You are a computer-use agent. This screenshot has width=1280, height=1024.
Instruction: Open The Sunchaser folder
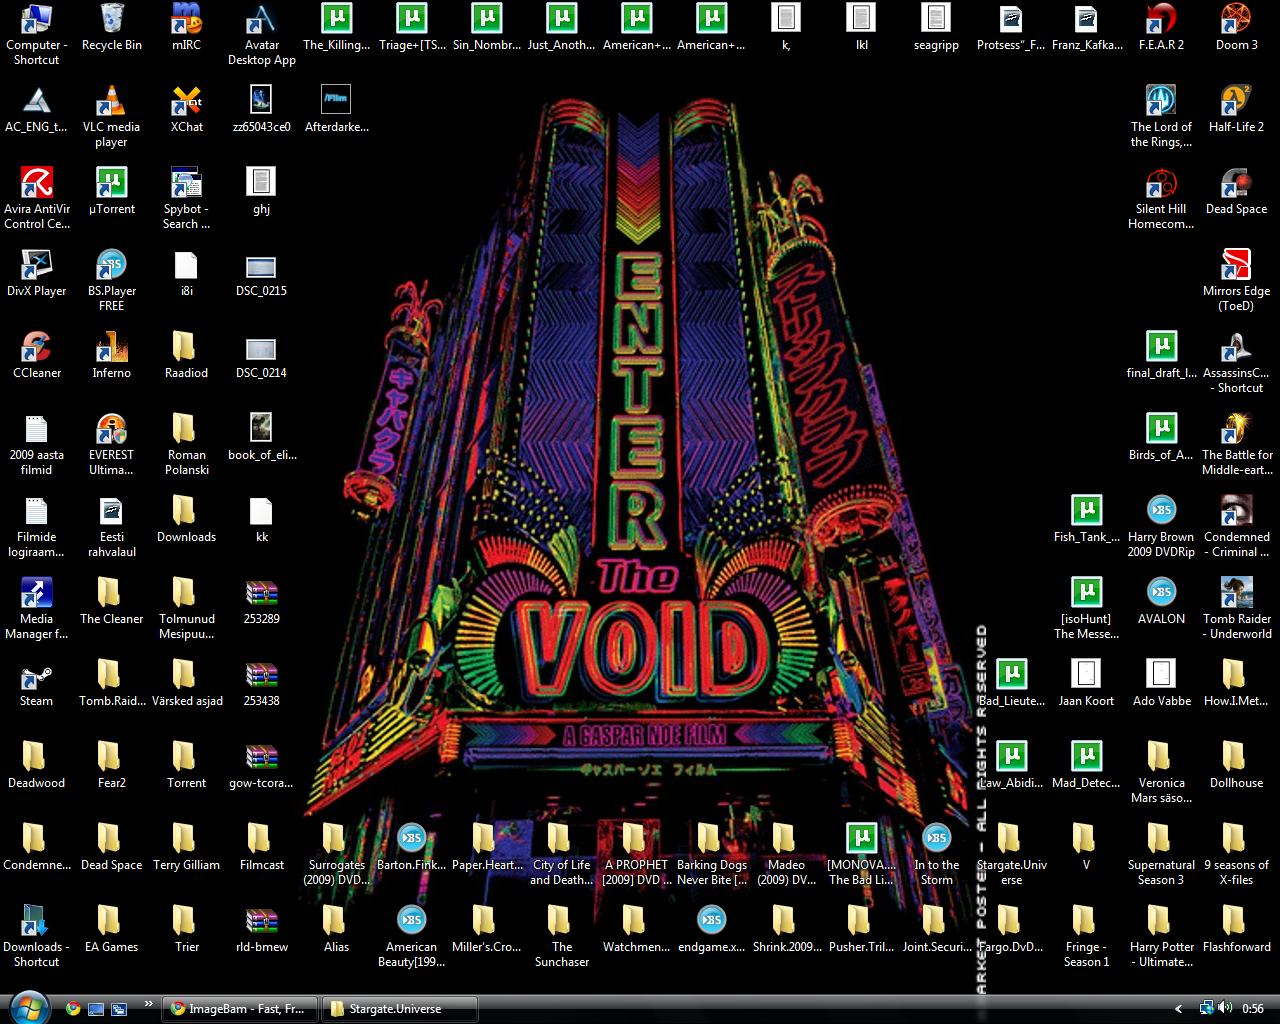(561, 937)
